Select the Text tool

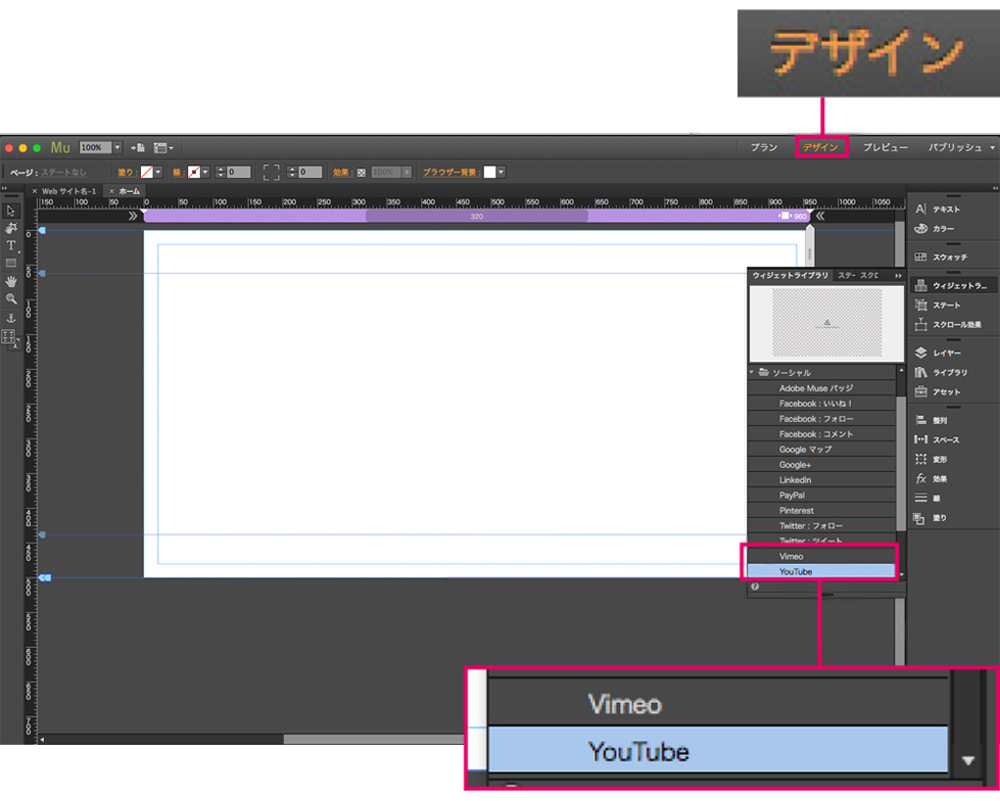pyautogui.click(x=11, y=246)
